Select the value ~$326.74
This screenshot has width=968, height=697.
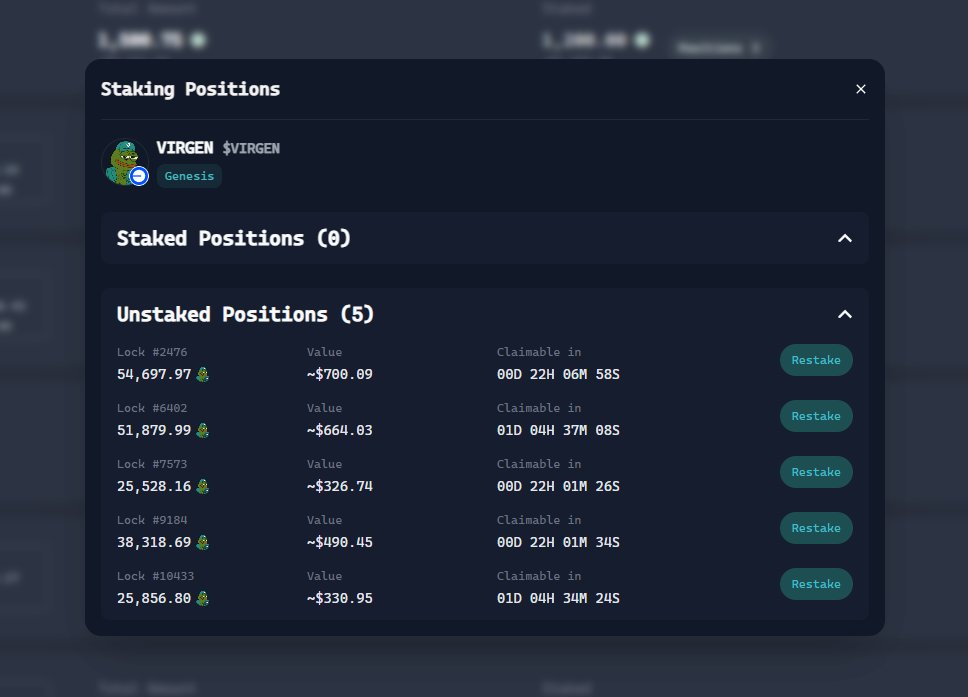pos(340,486)
